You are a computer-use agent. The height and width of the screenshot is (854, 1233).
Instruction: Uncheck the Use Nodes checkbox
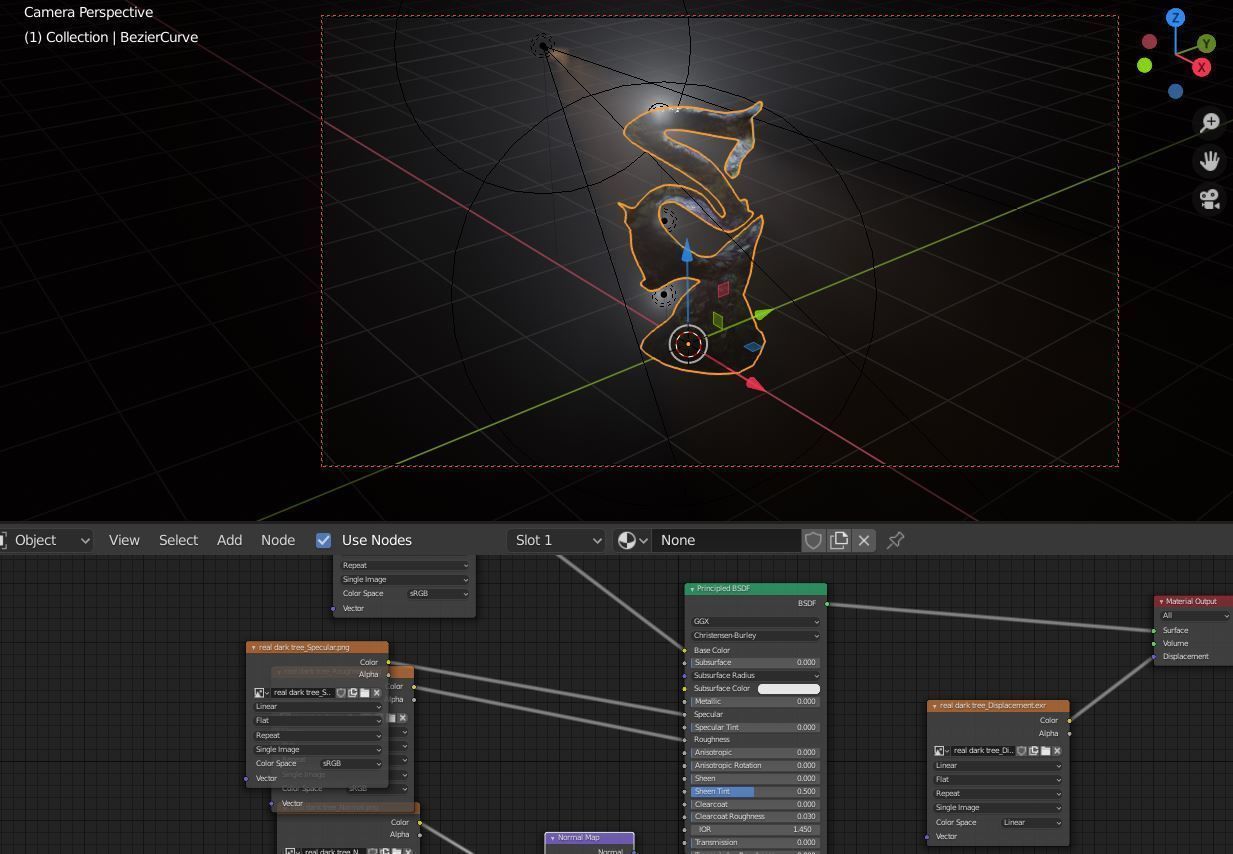tap(324, 540)
